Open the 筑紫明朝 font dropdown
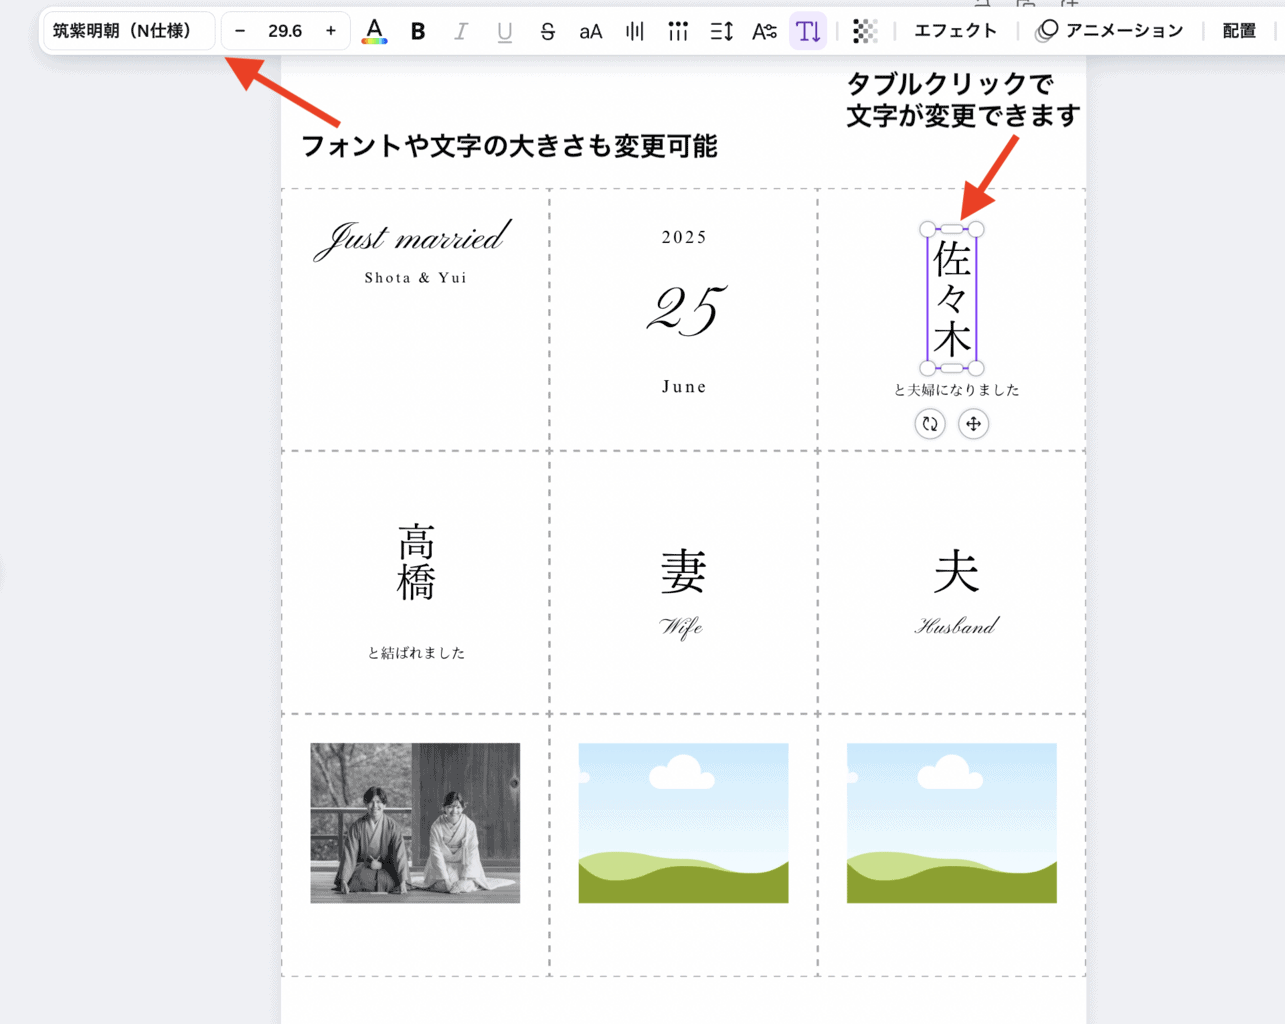Screen dimensions: 1285x1024 pyautogui.click(x=128, y=31)
